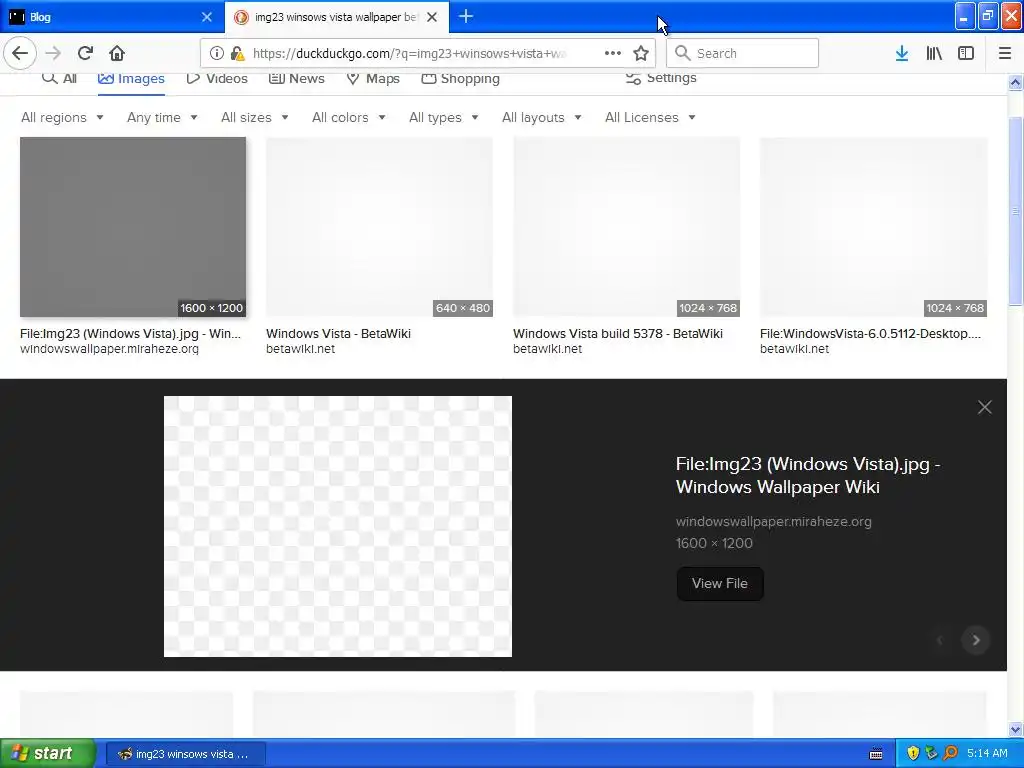Switch to the Shopping search tab
Screen dimensions: 1024x768
tap(460, 78)
